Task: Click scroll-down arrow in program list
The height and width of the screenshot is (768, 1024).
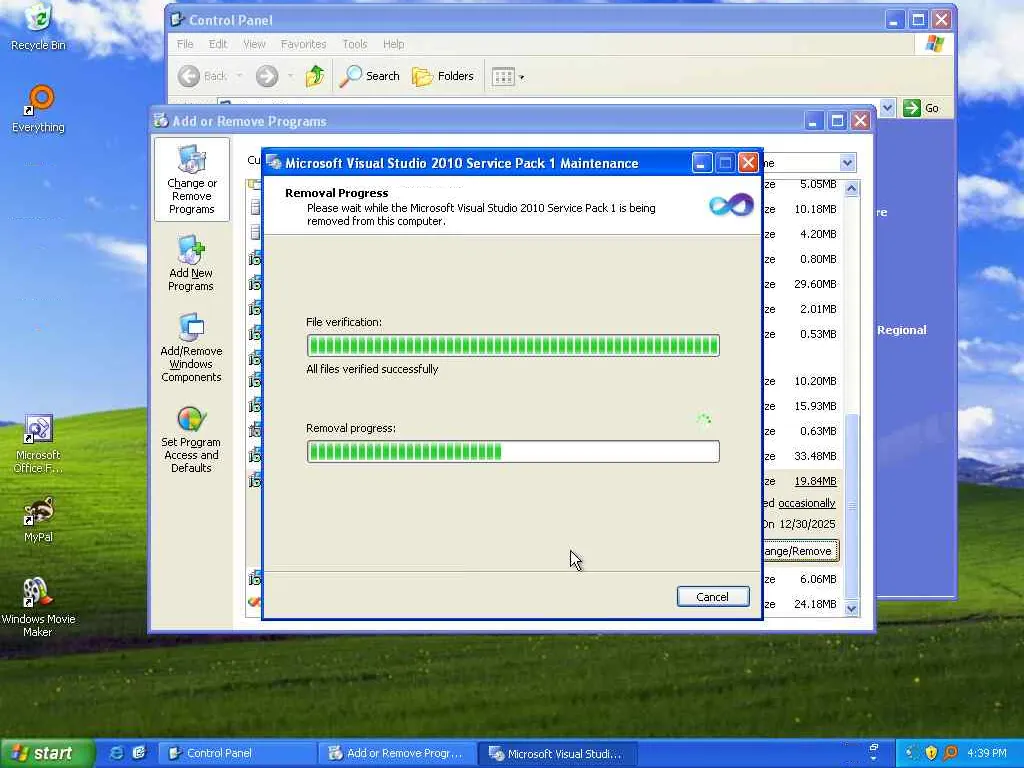Action: (x=851, y=608)
